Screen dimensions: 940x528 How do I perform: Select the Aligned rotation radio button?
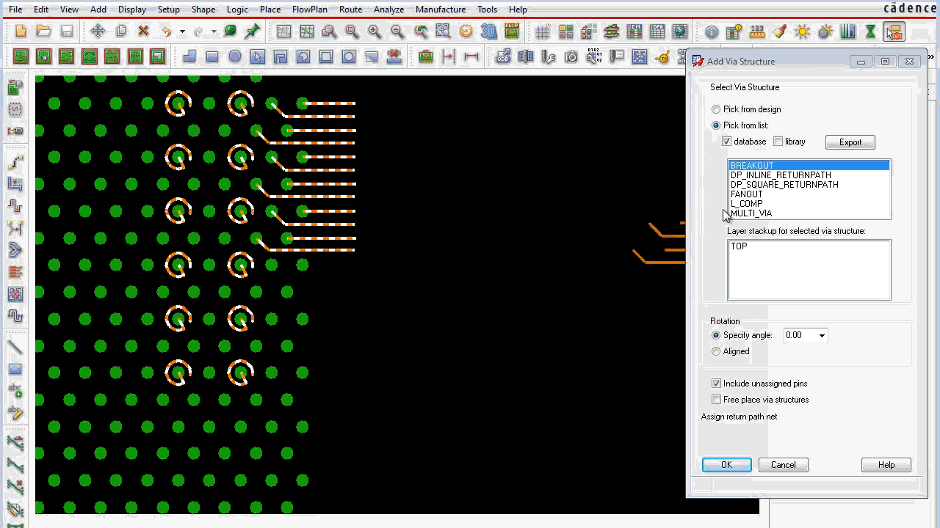pyautogui.click(x=716, y=351)
